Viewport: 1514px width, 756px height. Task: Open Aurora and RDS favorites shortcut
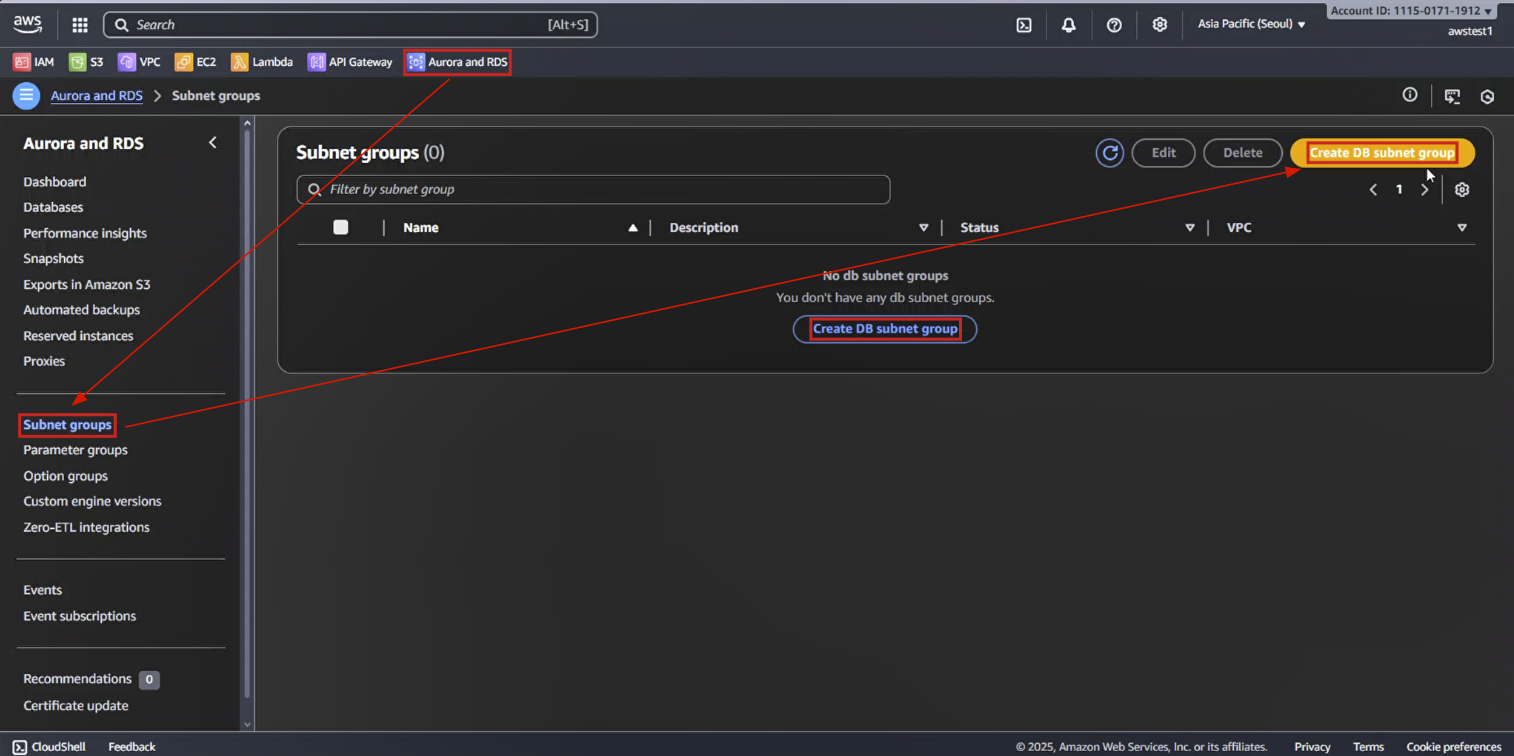[458, 62]
